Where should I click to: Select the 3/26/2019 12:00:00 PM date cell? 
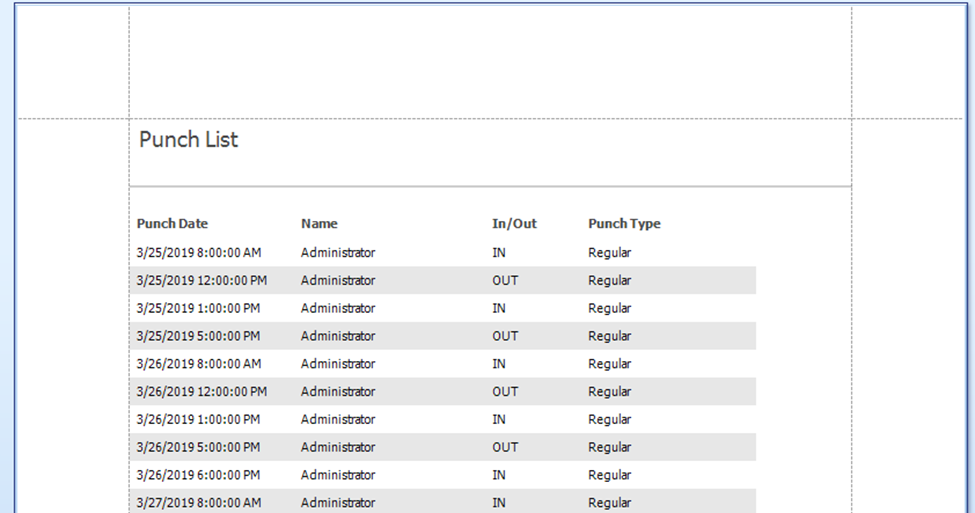[x=202, y=392]
